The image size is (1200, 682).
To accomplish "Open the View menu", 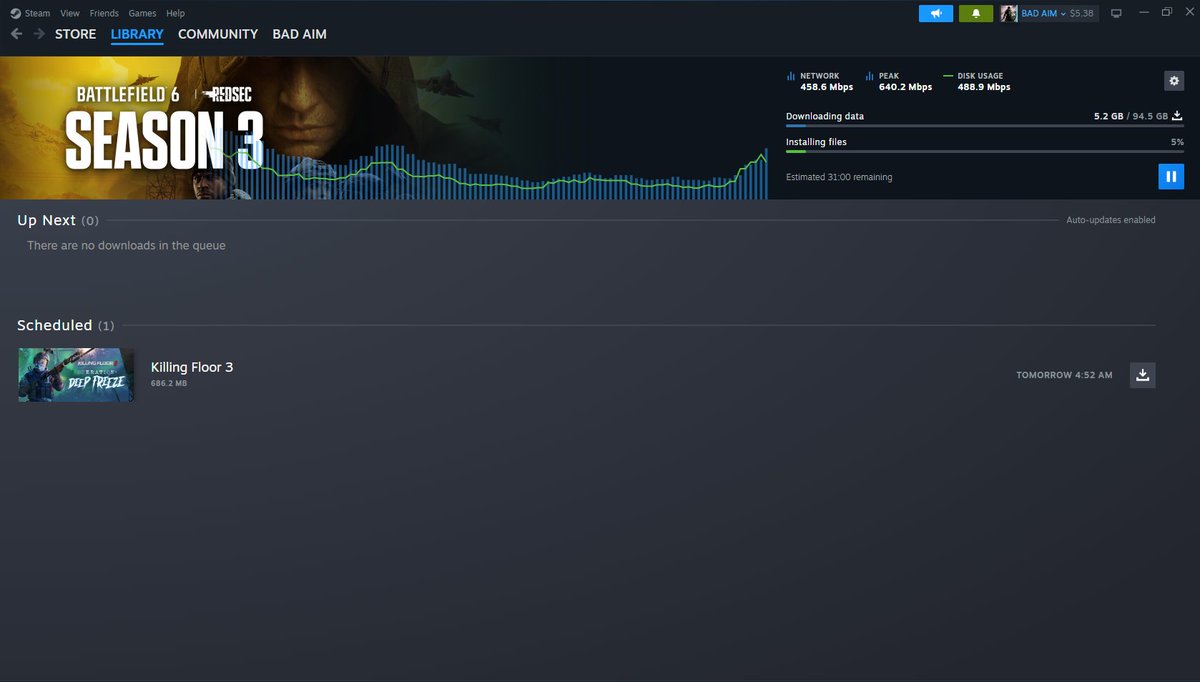I will (x=70, y=13).
